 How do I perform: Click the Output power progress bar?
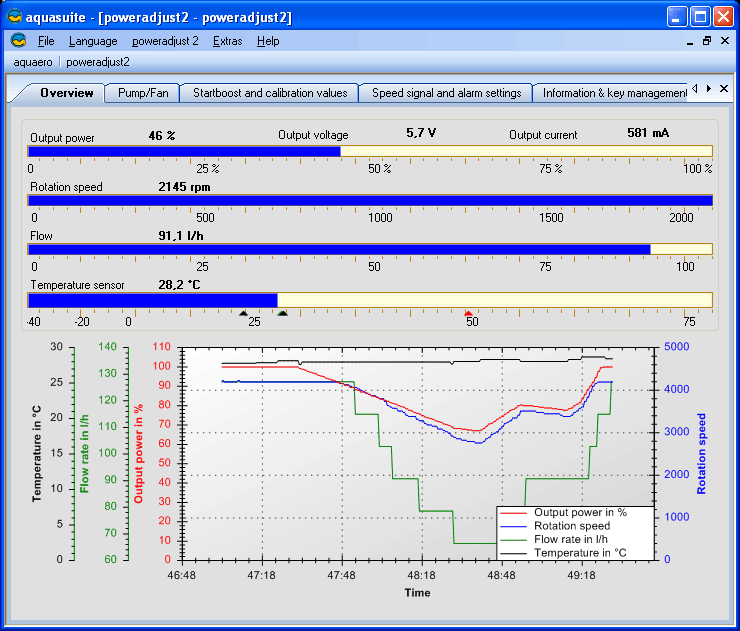point(370,151)
